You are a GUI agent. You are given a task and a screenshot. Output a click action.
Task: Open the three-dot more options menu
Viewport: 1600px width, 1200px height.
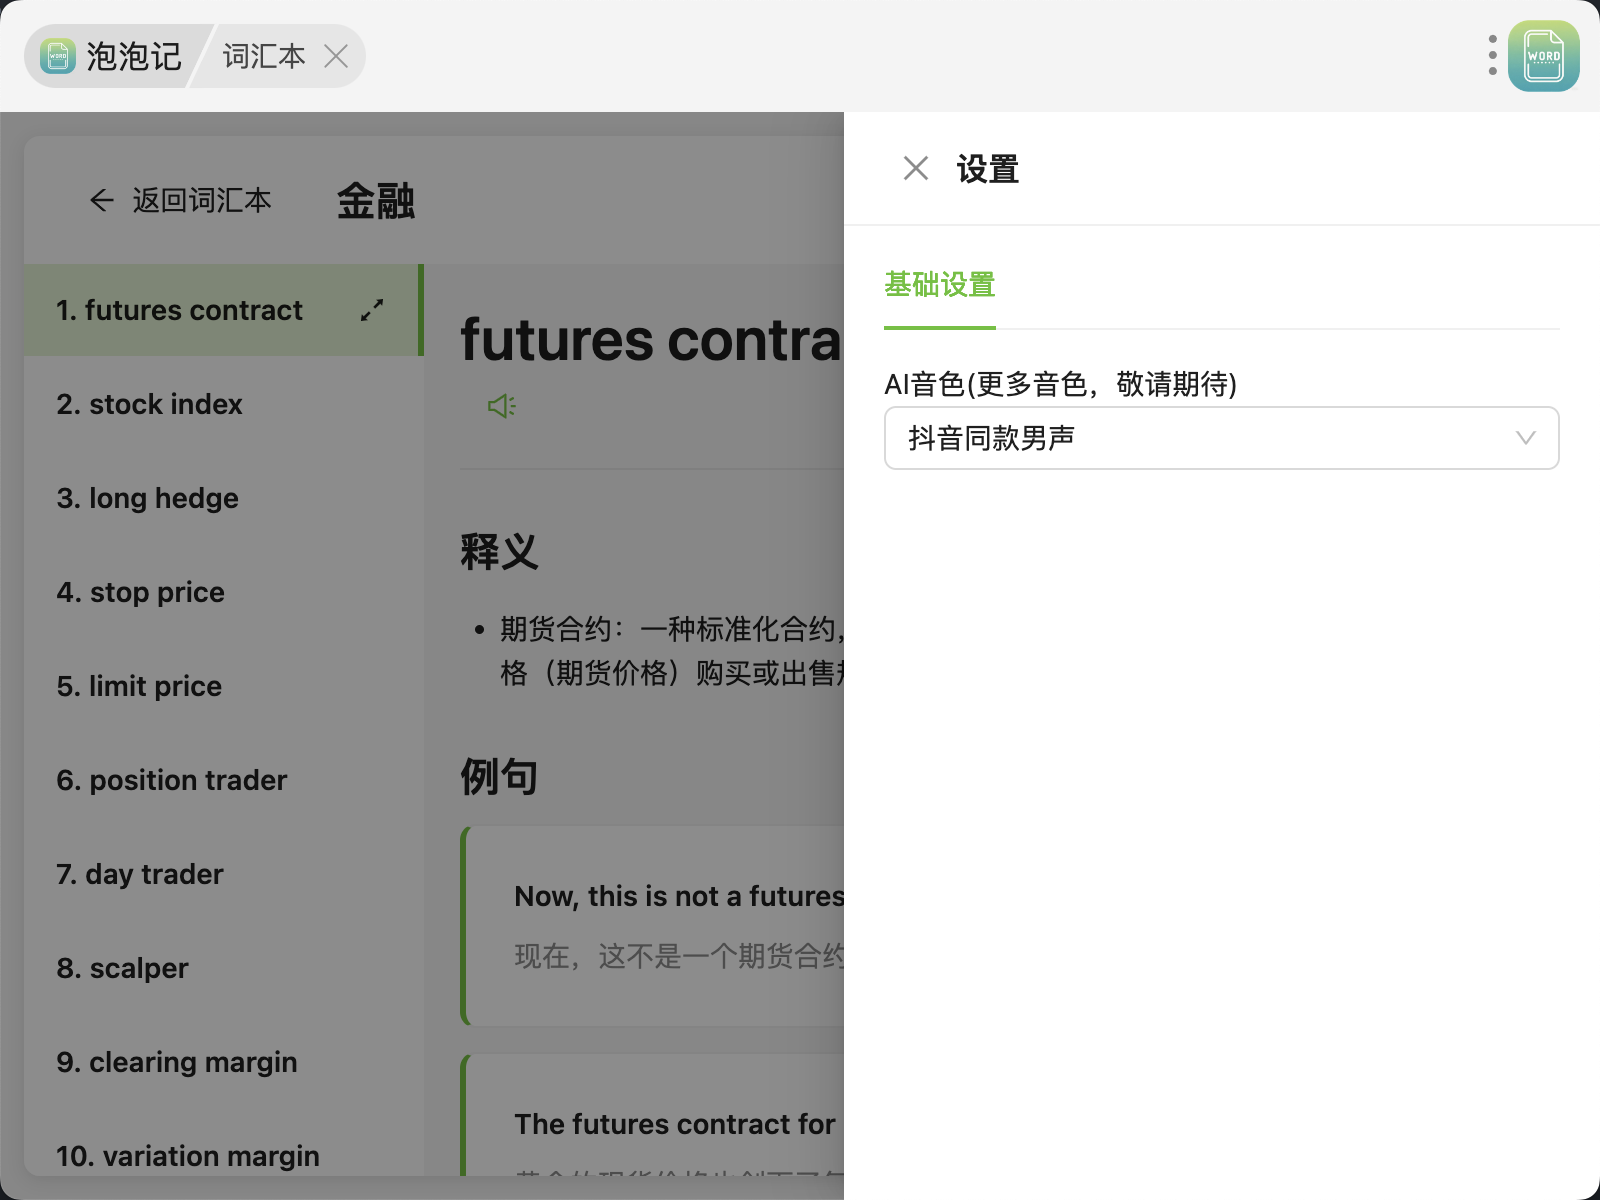[x=1492, y=56]
